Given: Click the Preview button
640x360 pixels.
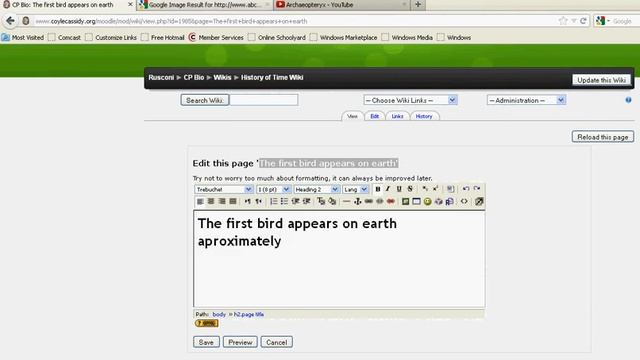Looking at the screenshot, I should pos(240,342).
